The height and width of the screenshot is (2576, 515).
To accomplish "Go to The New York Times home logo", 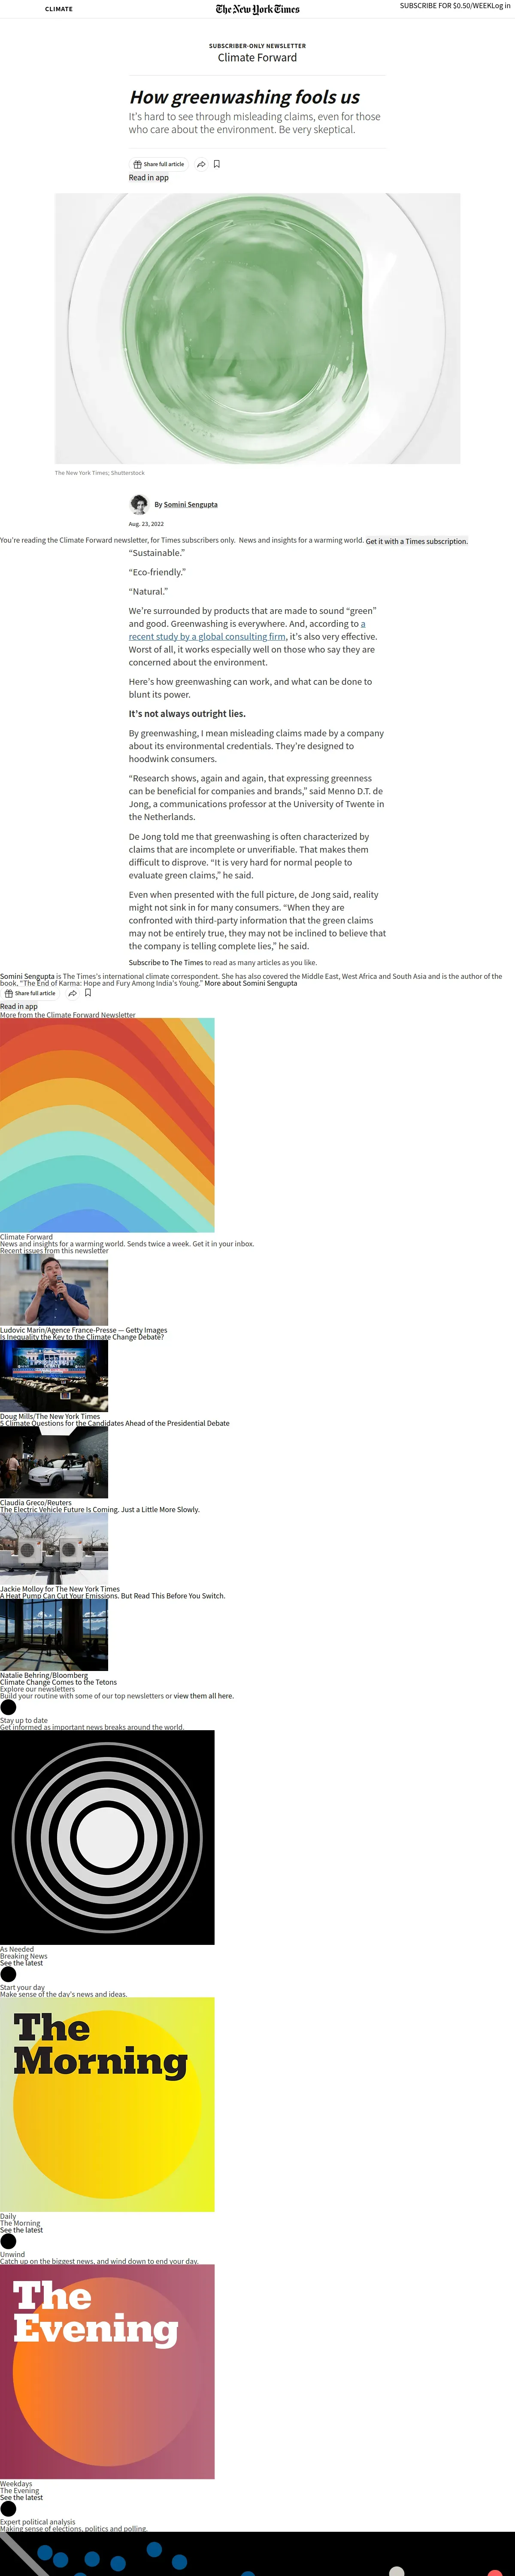I will click(257, 9).
